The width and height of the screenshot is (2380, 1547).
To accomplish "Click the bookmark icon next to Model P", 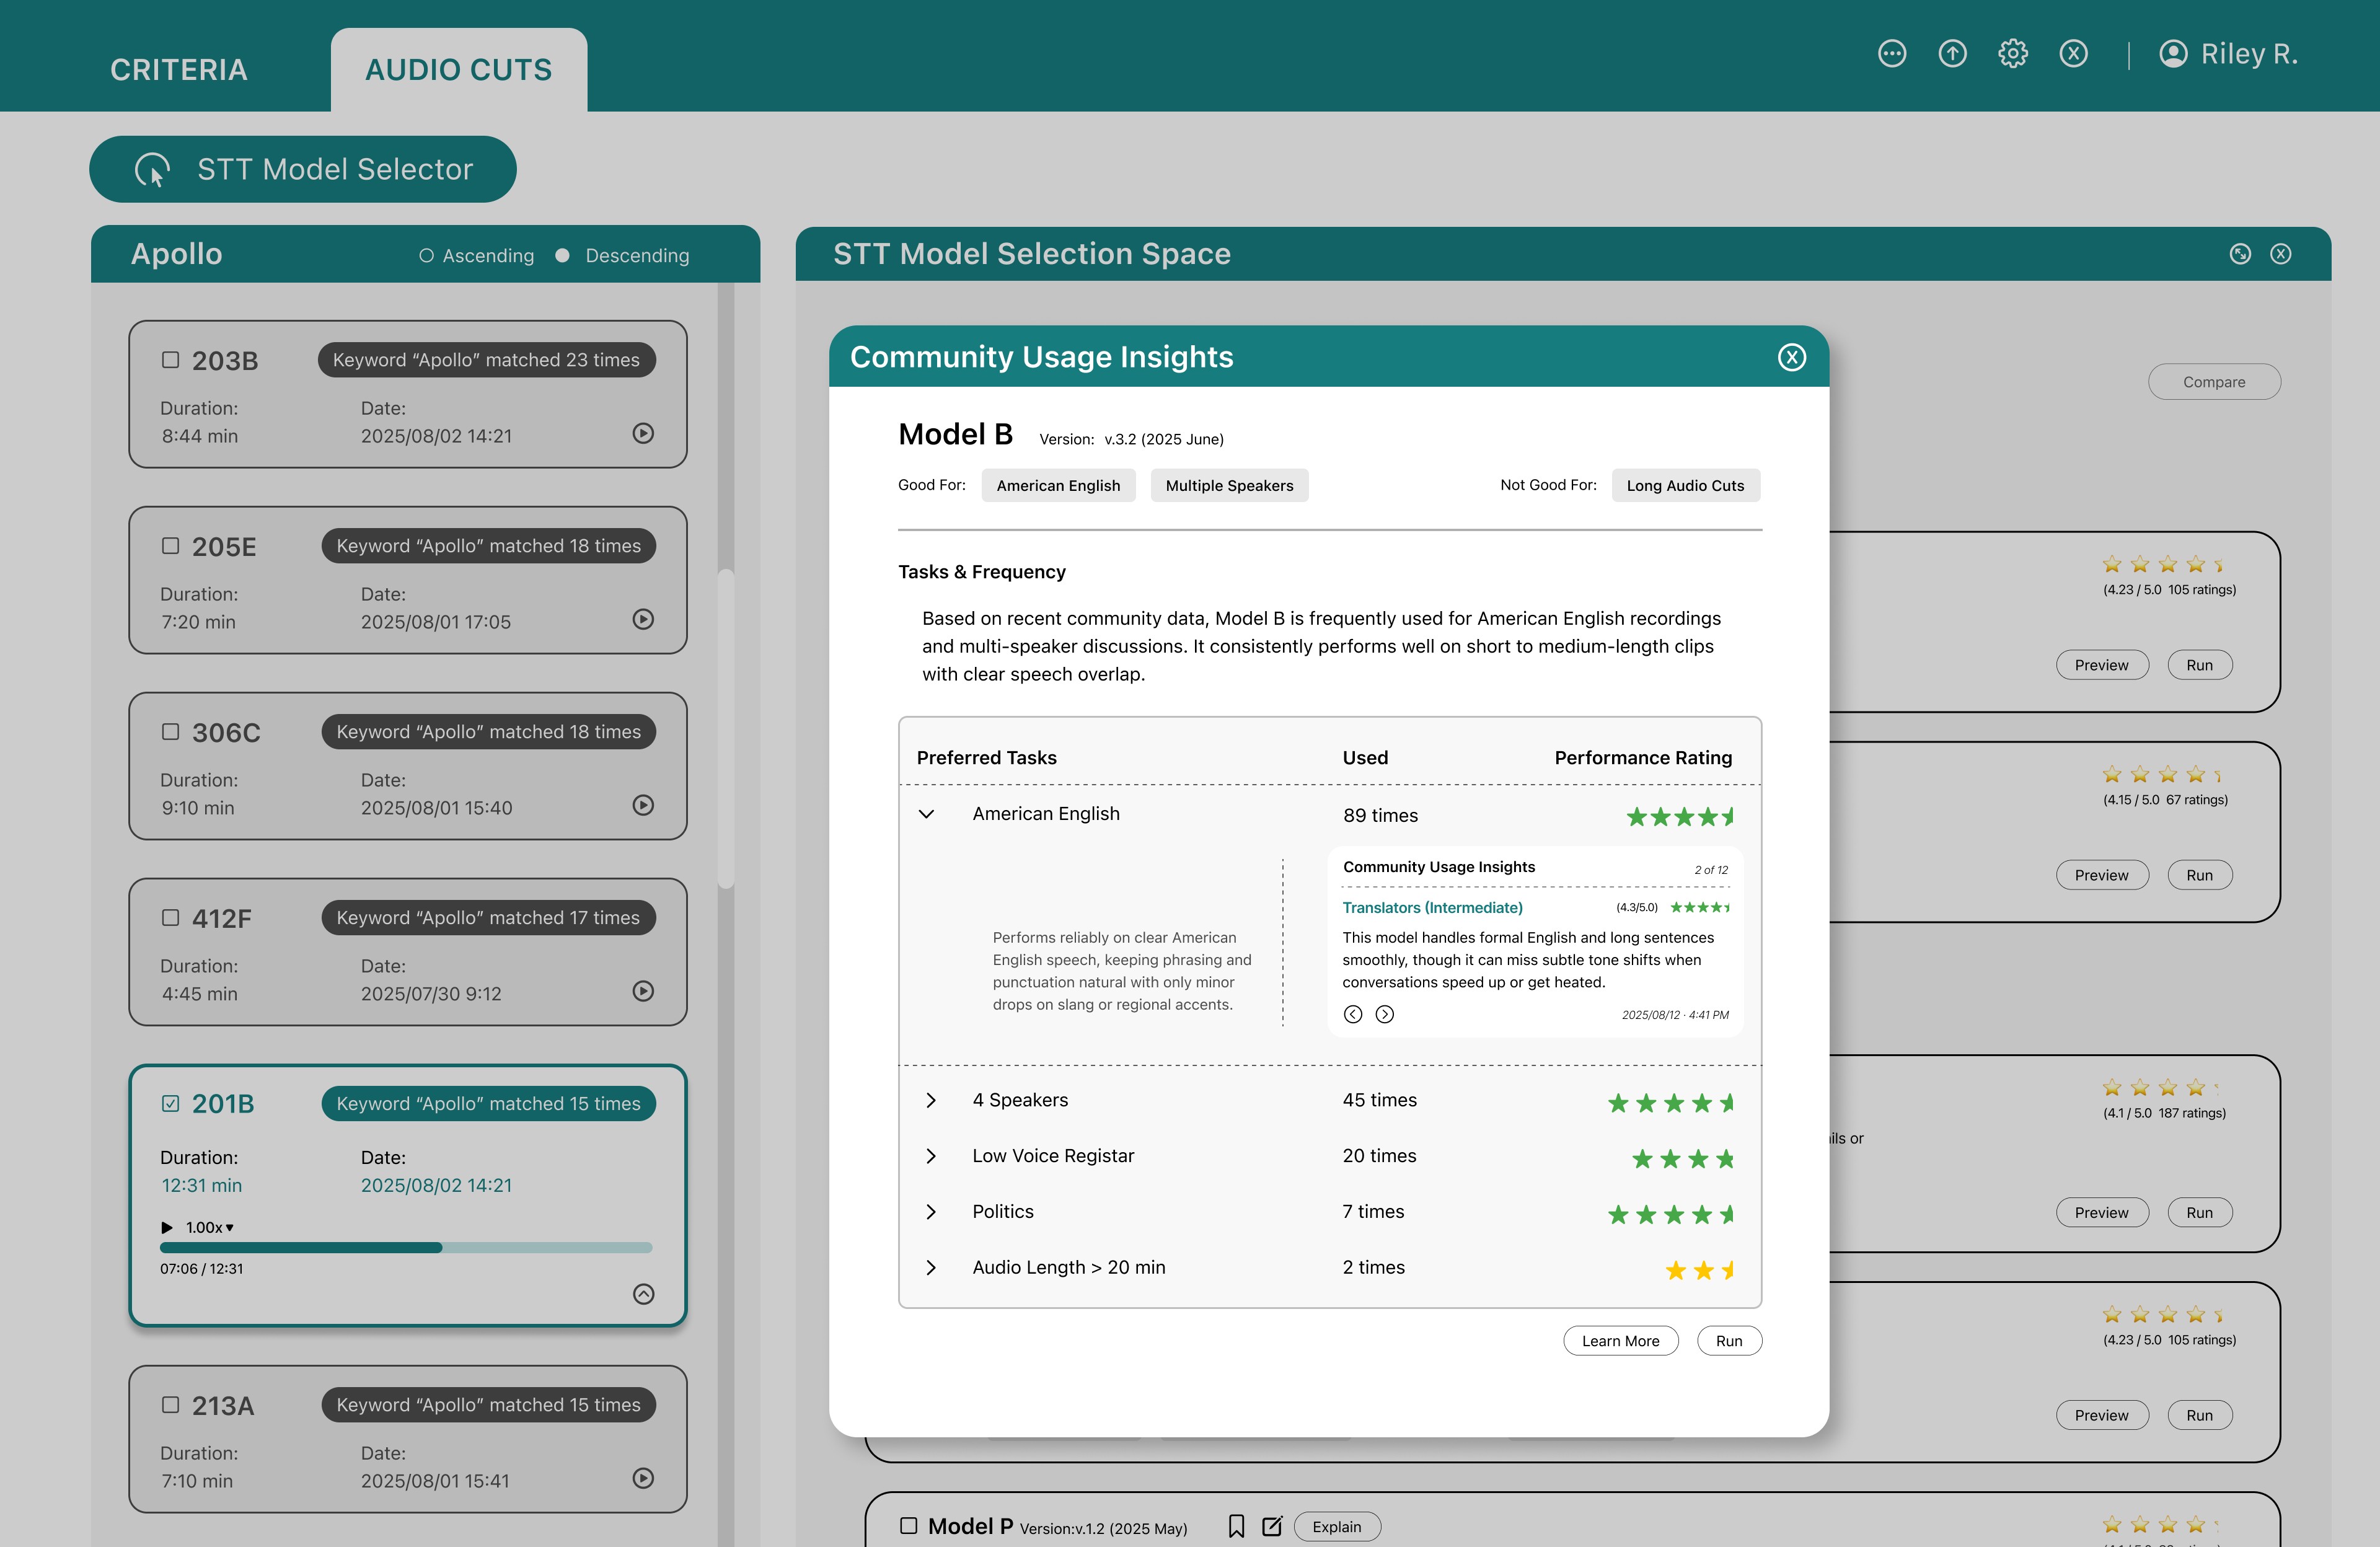I will tap(1236, 1526).
